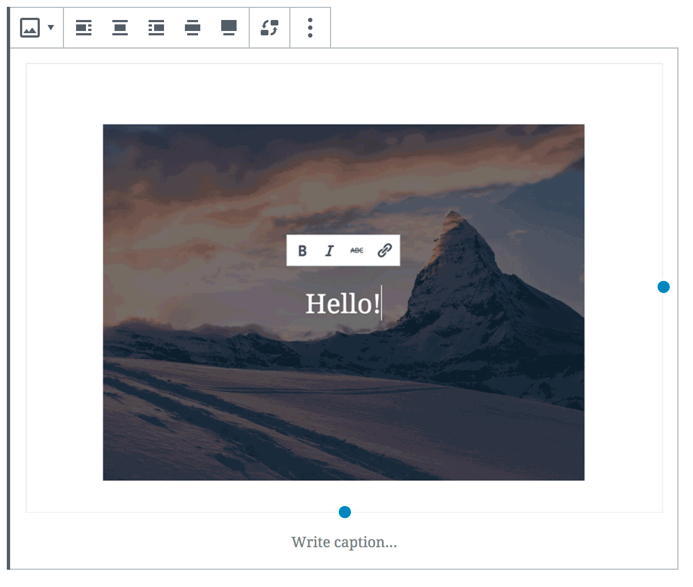Viewport: 693px width, 587px height.
Task: Grab the right-side resize handle
Action: click(663, 287)
